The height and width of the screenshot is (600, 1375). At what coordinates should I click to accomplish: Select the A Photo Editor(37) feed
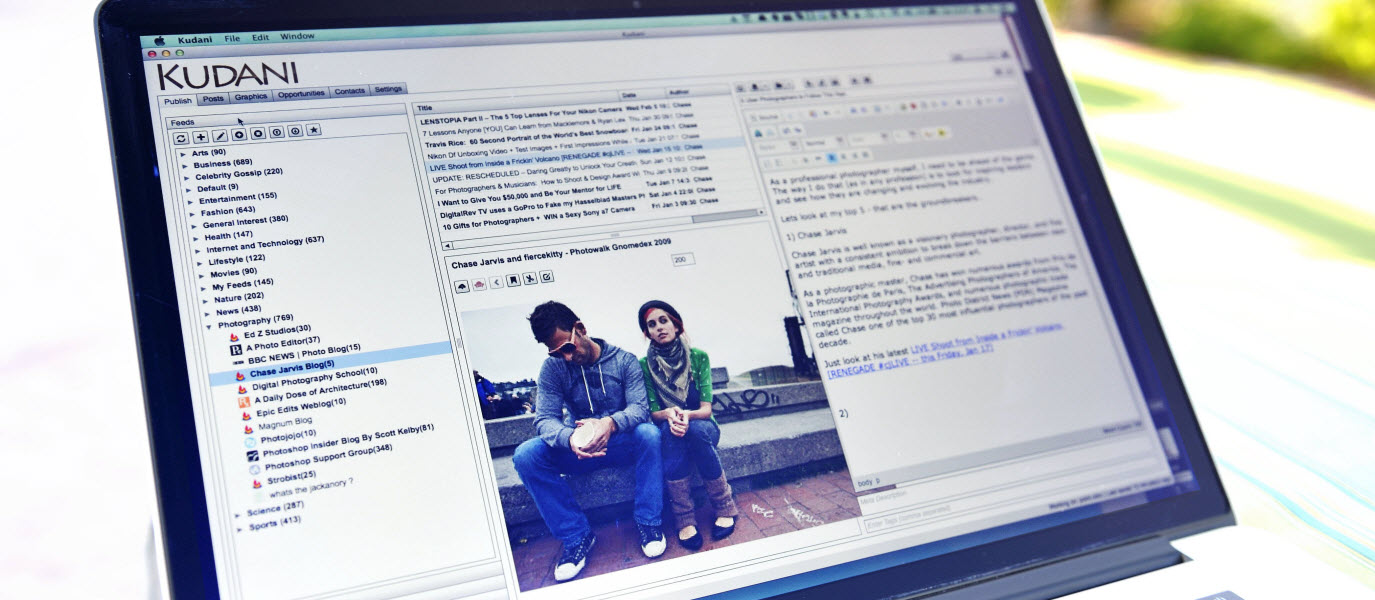(283, 344)
